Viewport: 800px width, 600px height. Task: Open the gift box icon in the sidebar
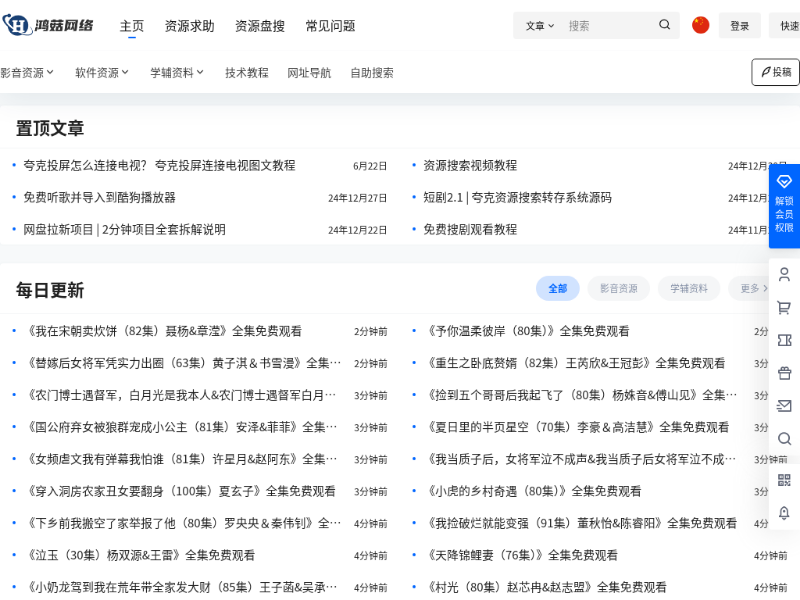784,373
